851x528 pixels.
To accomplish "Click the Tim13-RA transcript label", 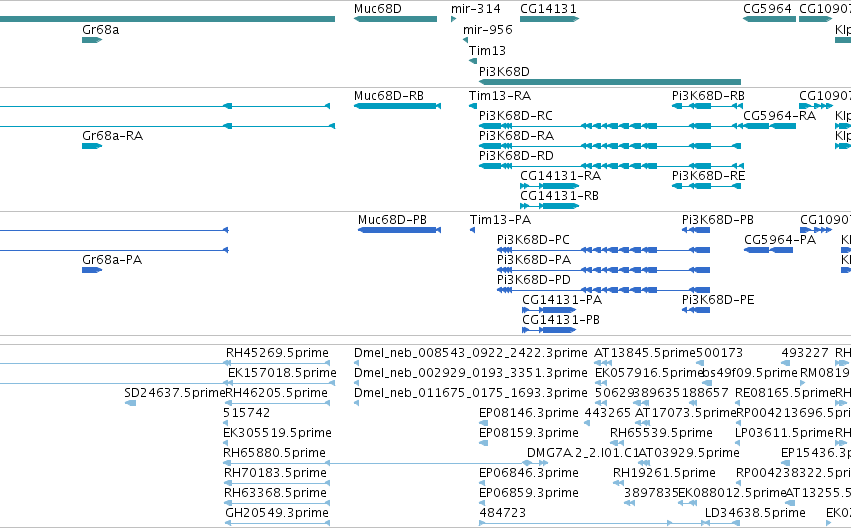I will (x=500, y=96).
